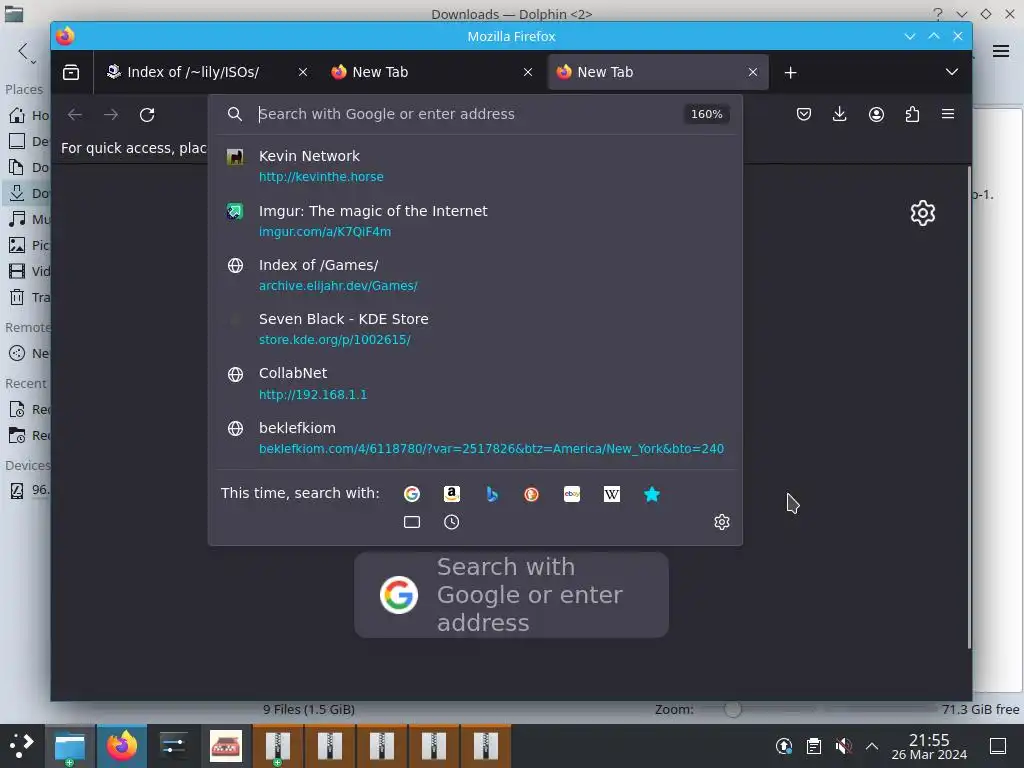Open clock showing 21:55
Viewport: 1024px width, 768px height.
point(929,746)
